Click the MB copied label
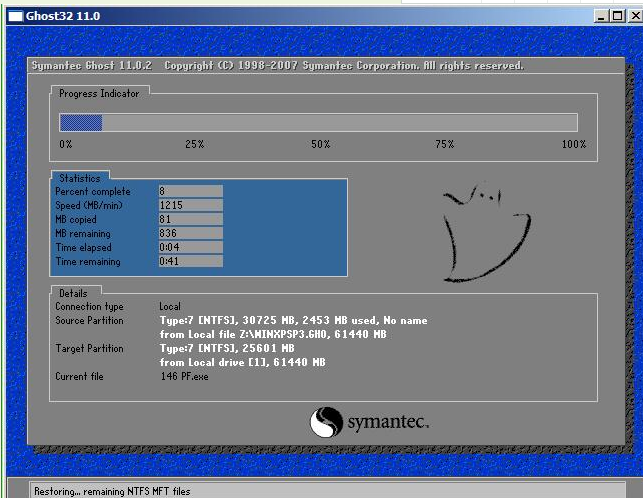This screenshot has width=643, height=498. (76, 219)
